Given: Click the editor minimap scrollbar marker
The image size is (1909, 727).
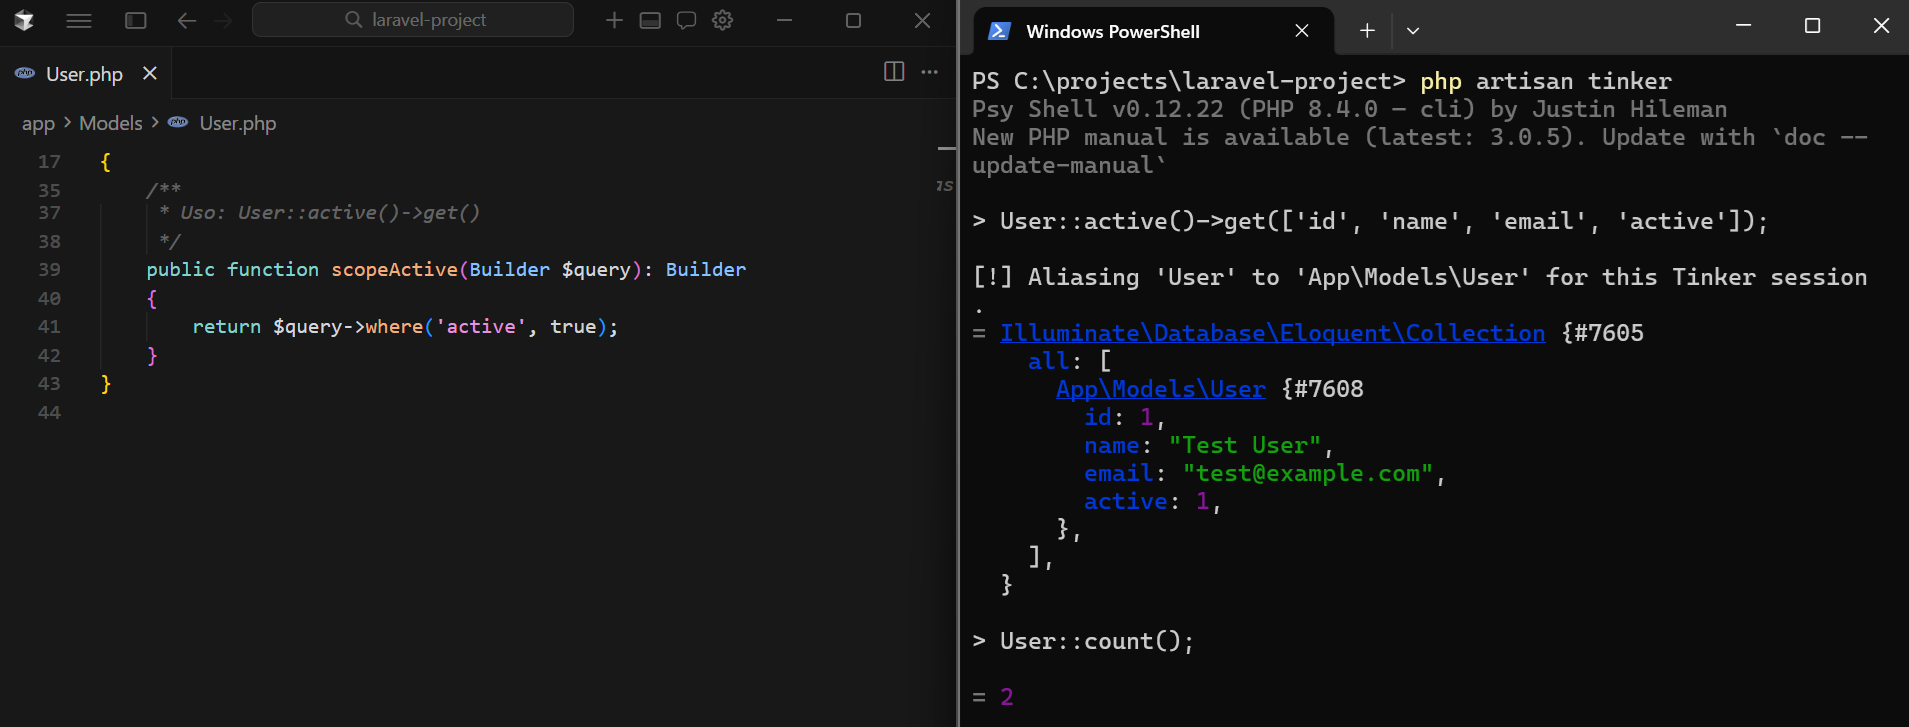Looking at the screenshot, I should coord(946,148).
